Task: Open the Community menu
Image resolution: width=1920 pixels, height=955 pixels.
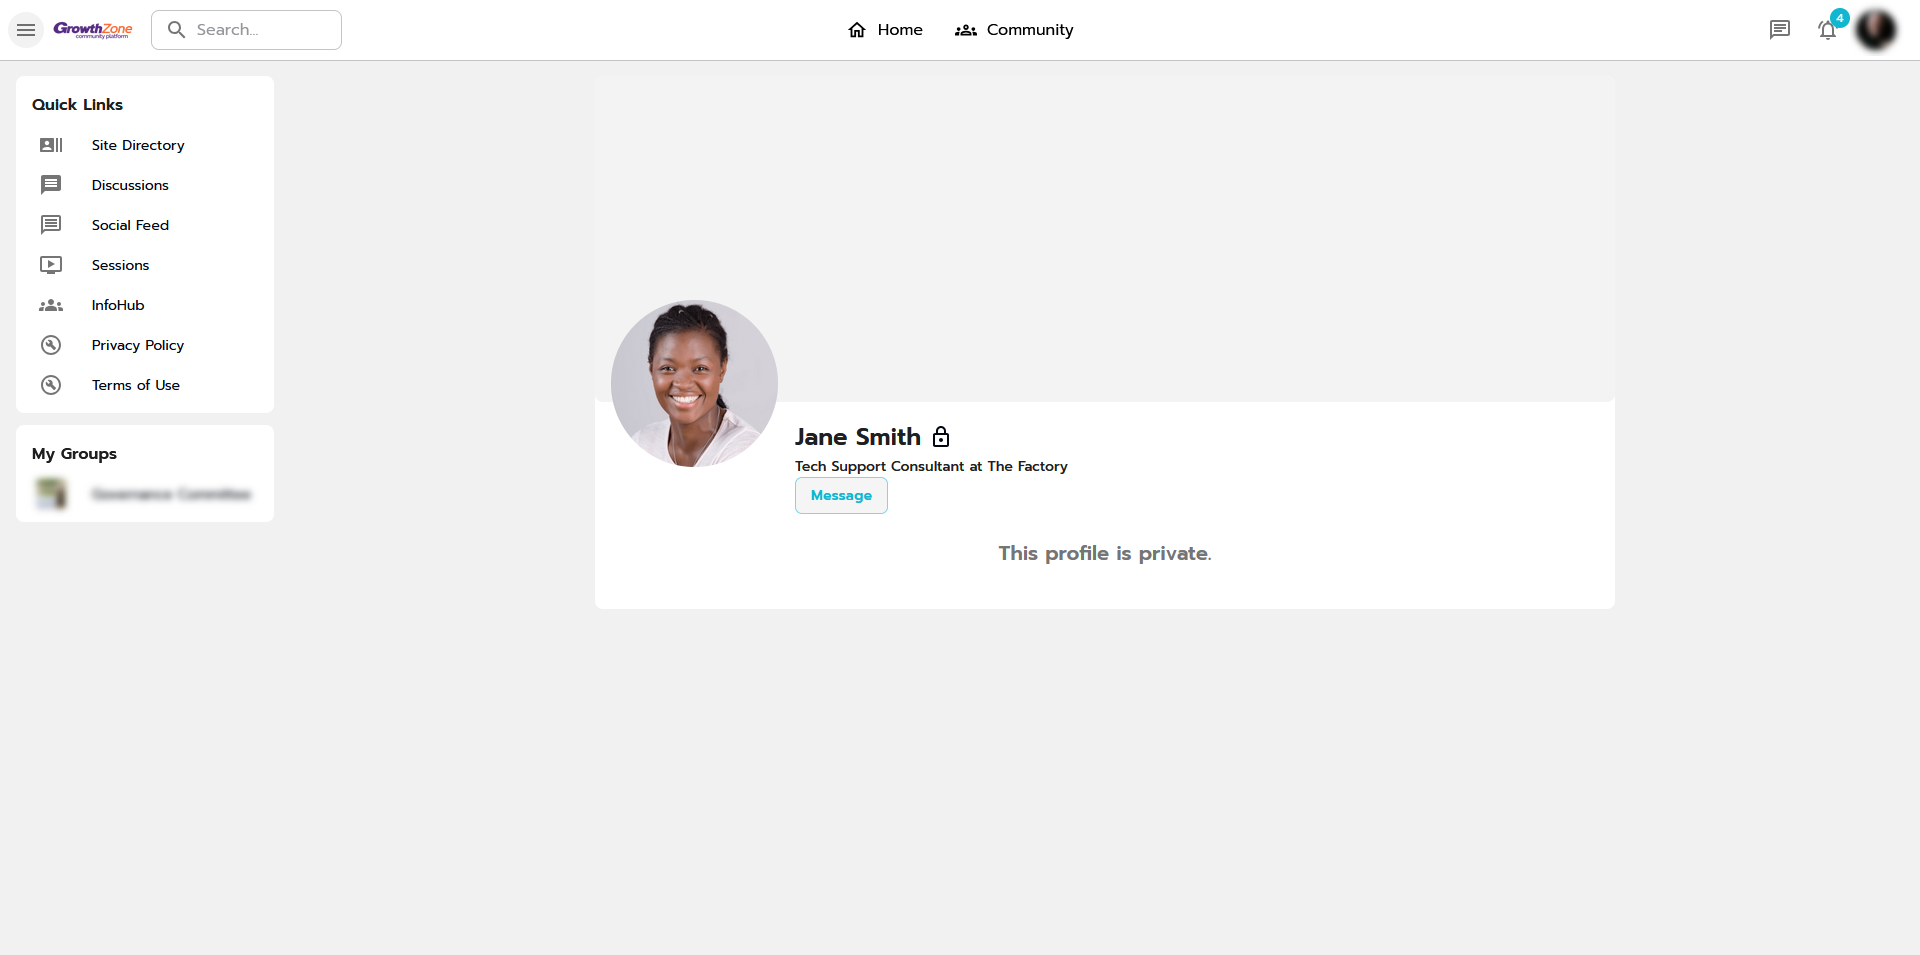Action: (x=1014, y=30)
